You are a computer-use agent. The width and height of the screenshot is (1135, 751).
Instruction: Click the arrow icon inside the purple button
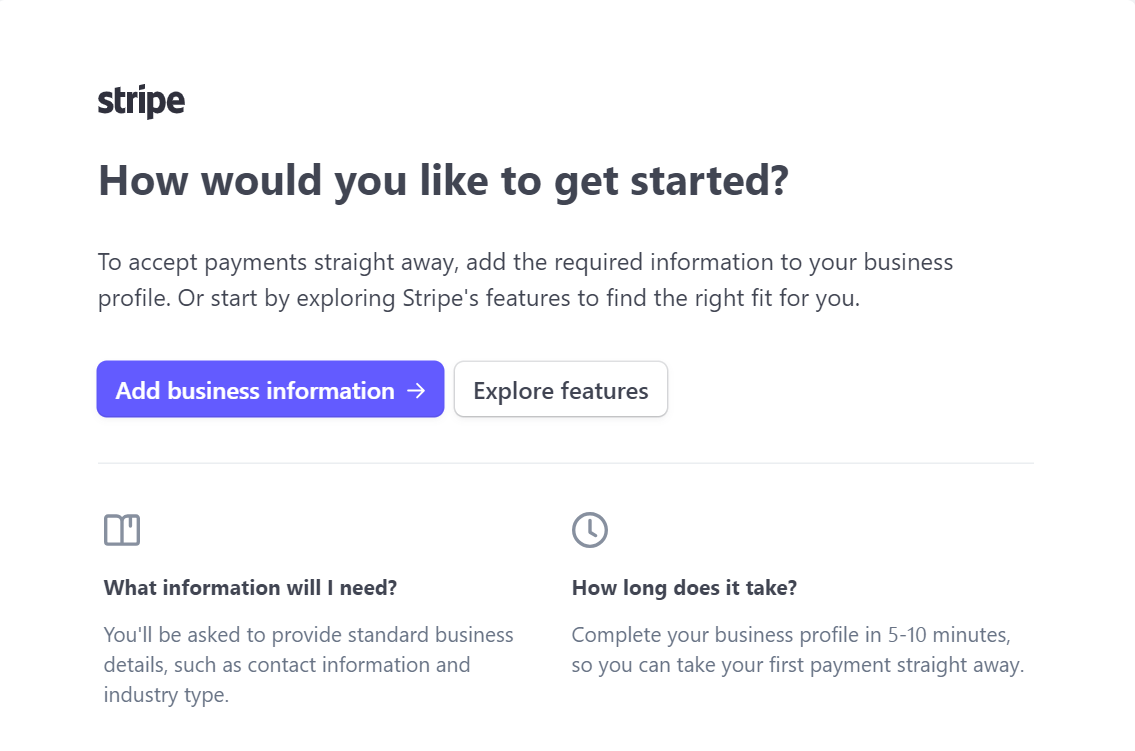coord(416,391)
